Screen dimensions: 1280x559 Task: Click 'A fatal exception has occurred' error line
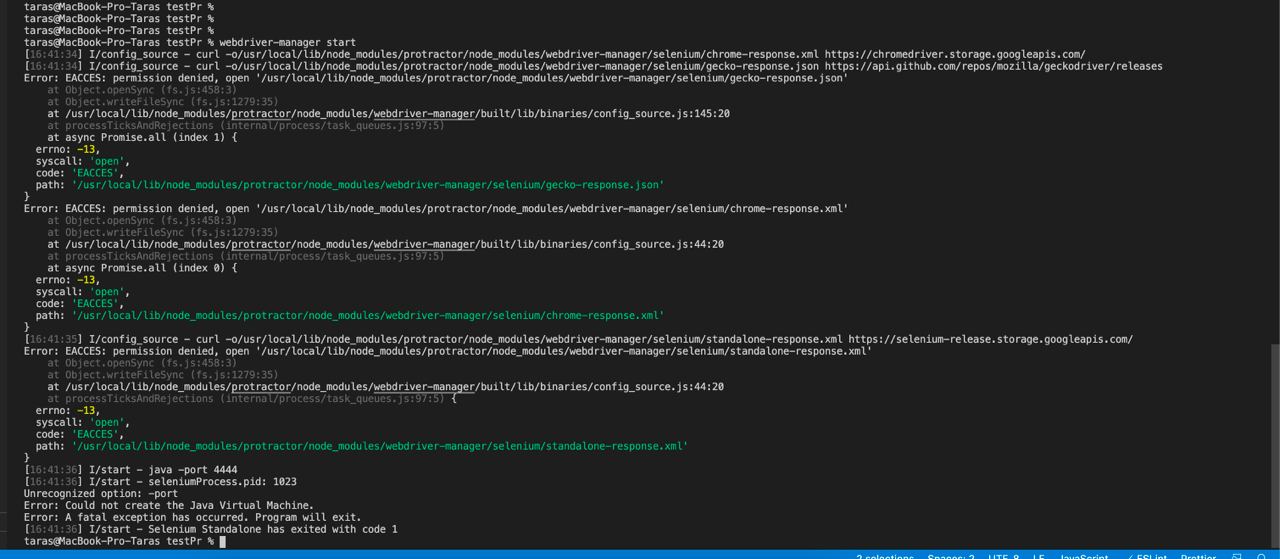193,517
